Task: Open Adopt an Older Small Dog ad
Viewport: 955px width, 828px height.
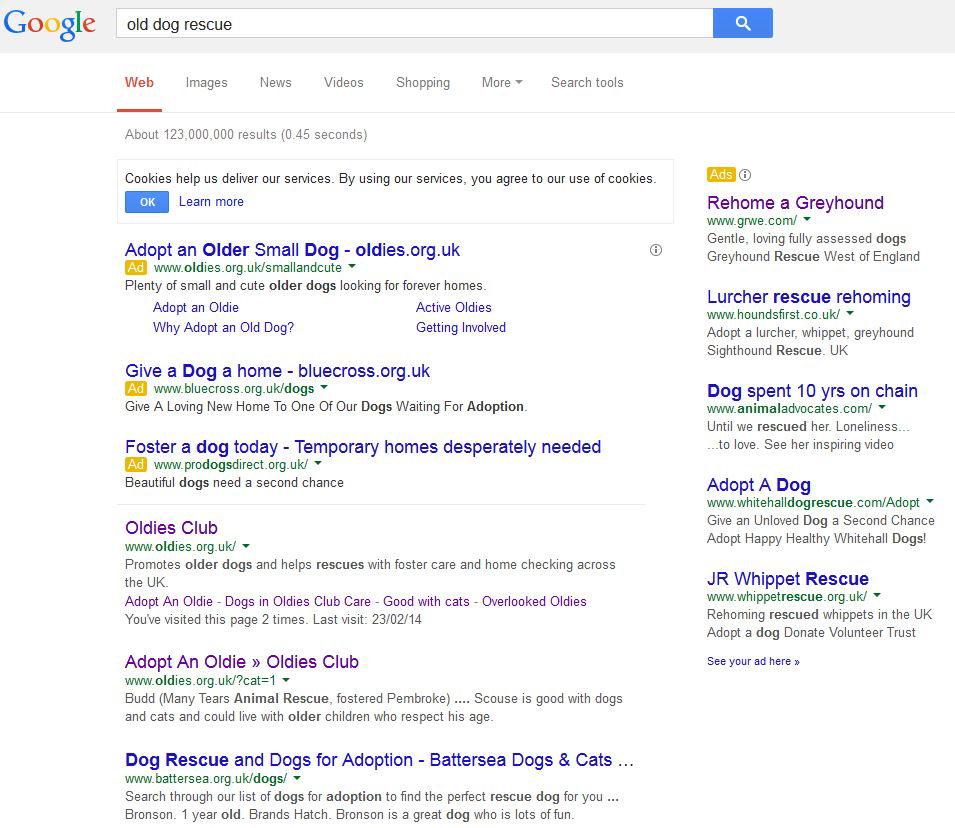Action: click(292, 250)
